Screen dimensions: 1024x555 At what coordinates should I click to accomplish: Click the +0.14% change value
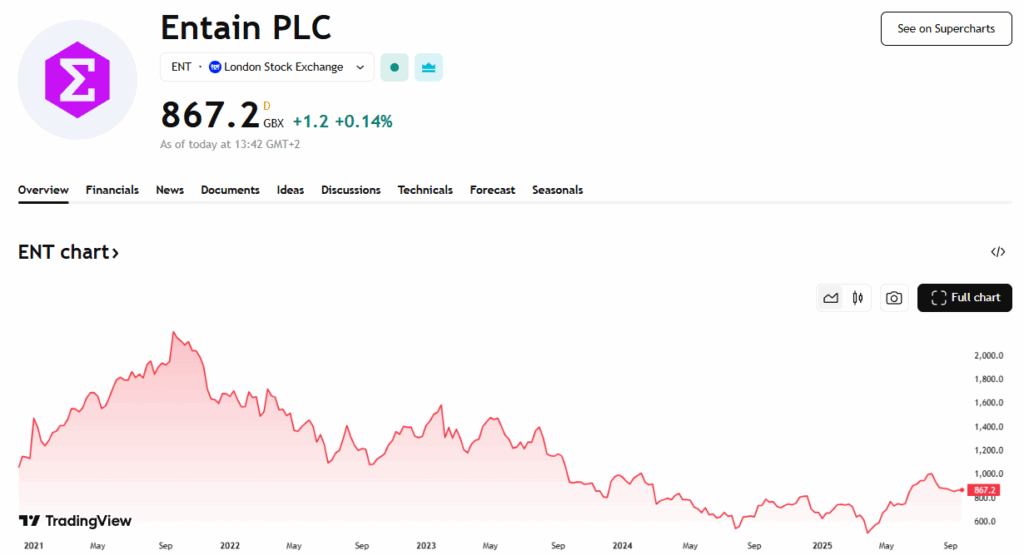tap(364, 121)
